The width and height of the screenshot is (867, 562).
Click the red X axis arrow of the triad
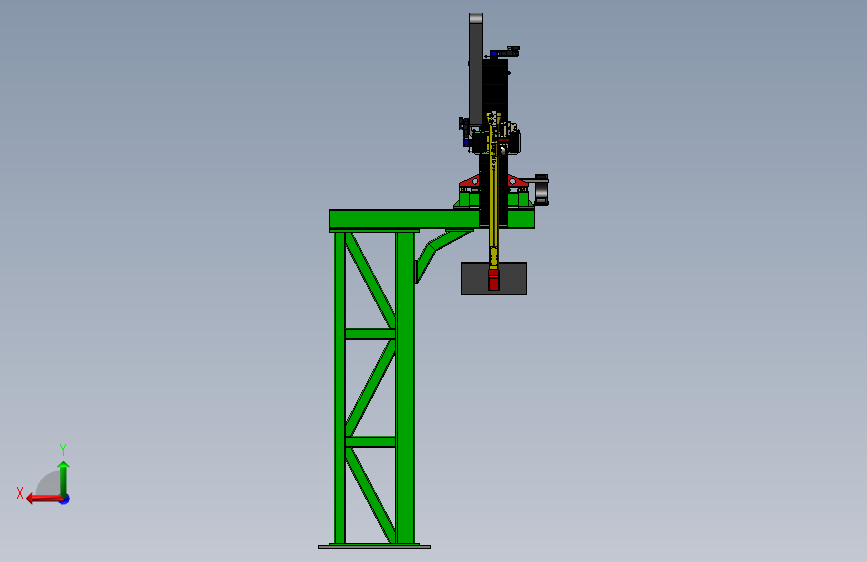click(x=43, y=499)
